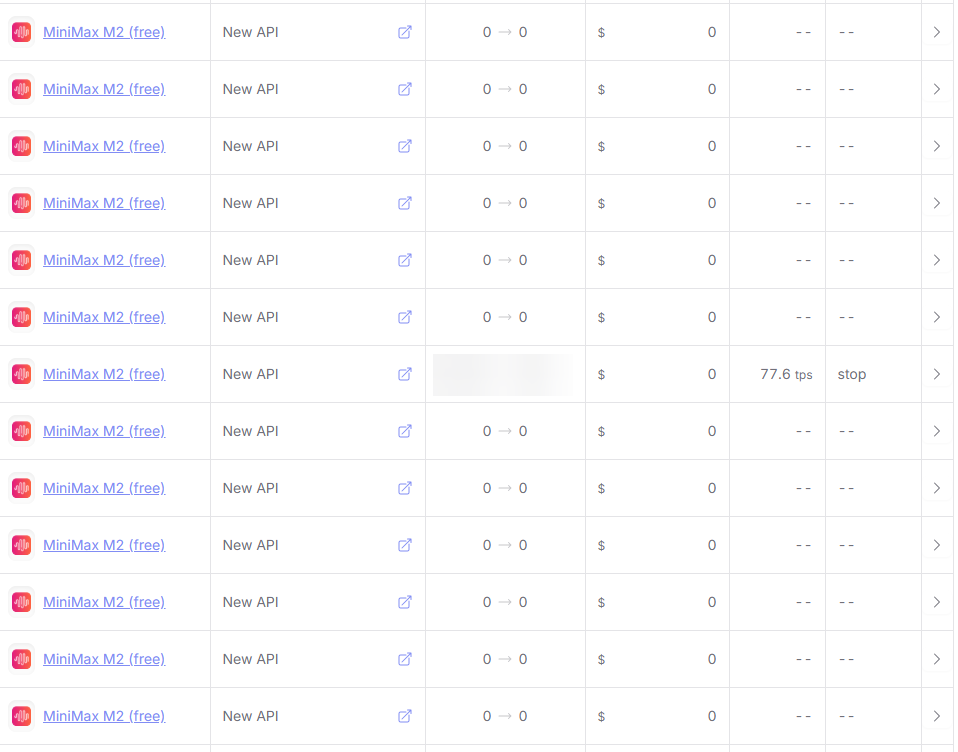Expand the topmost row's chevron
Viewport: 958px width, 752px height.
pyautogui.click(x=937, y=32)
